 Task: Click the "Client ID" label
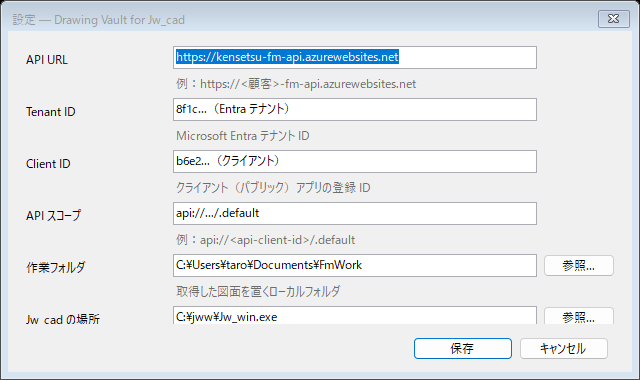click(x=48, y=164)
